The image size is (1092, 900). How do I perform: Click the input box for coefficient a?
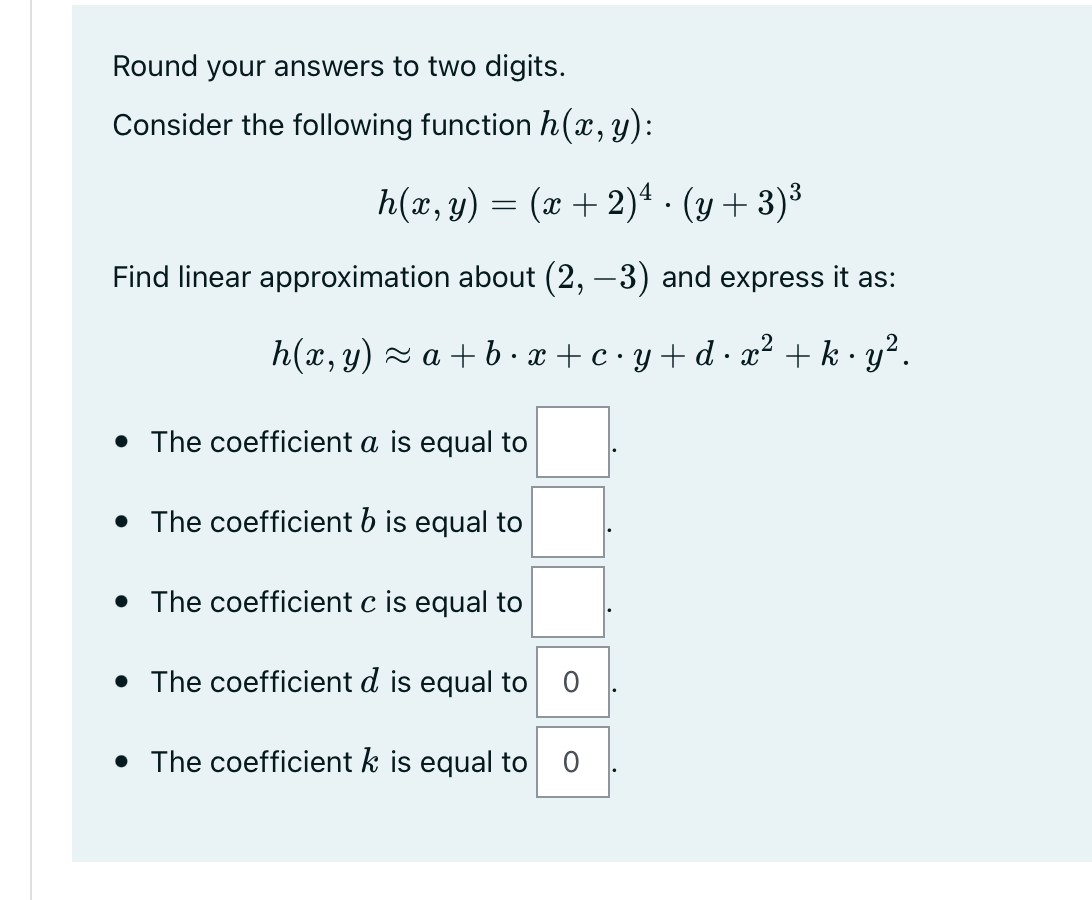(x=571, y=442)
